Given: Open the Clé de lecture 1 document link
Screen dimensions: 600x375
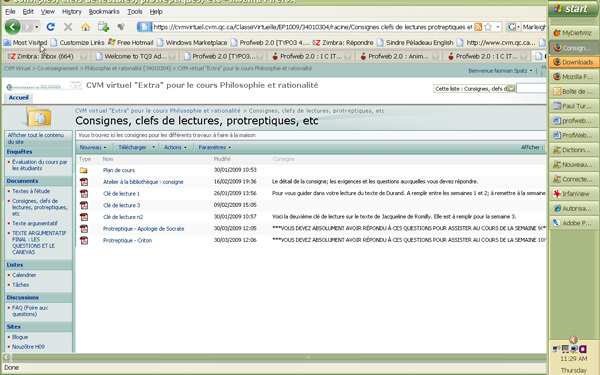Looking at the screenshot, I should click(121, 194).
